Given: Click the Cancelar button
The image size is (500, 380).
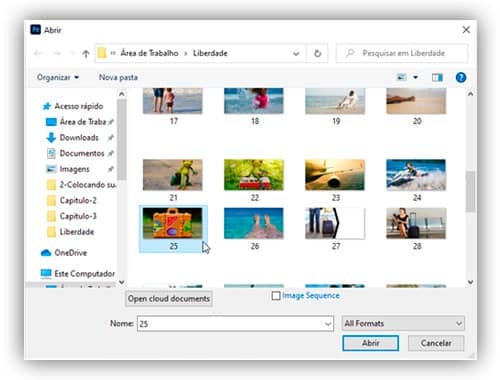Looking at the screenshot, I should click(x=436, y=343).
